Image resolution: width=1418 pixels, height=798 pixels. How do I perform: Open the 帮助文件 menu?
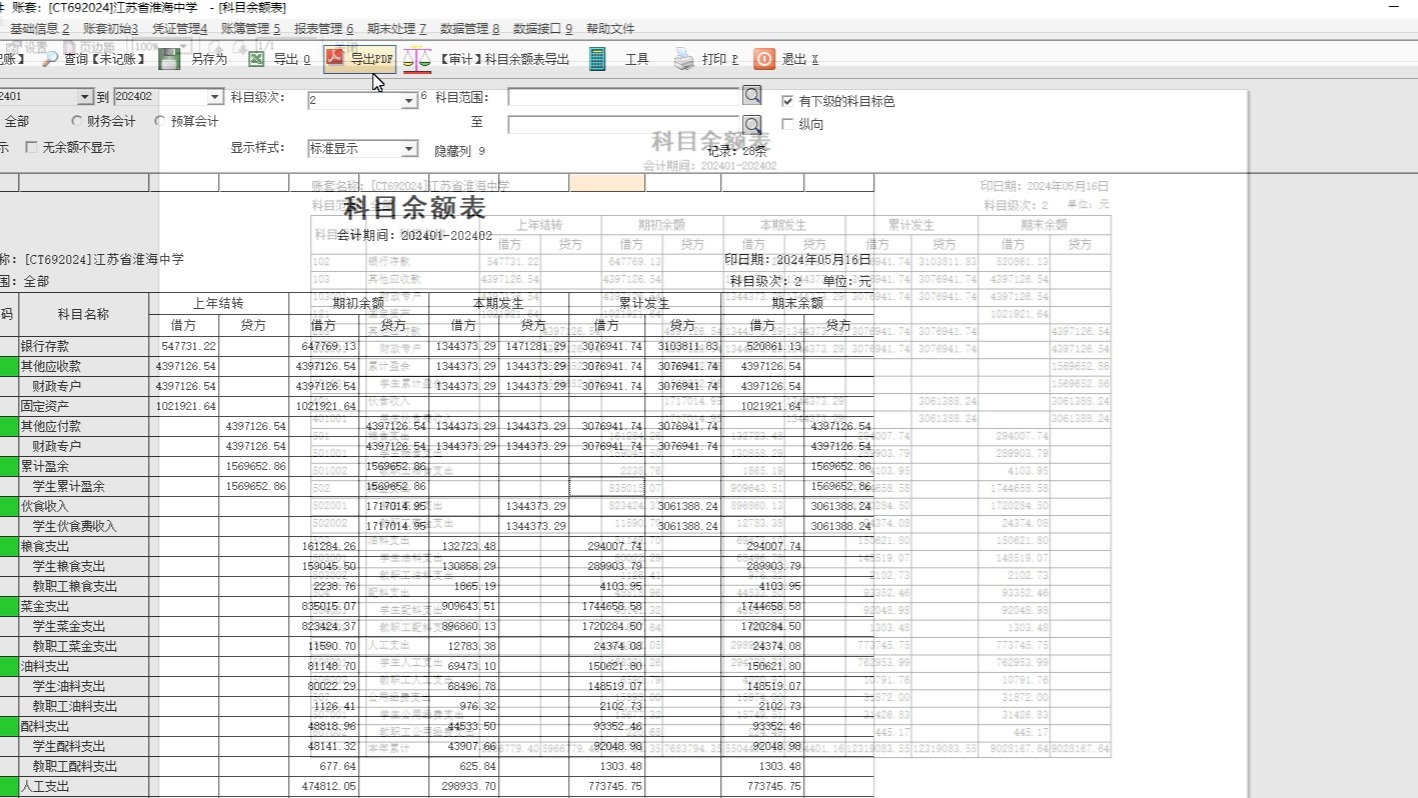[x=610, y=29]
